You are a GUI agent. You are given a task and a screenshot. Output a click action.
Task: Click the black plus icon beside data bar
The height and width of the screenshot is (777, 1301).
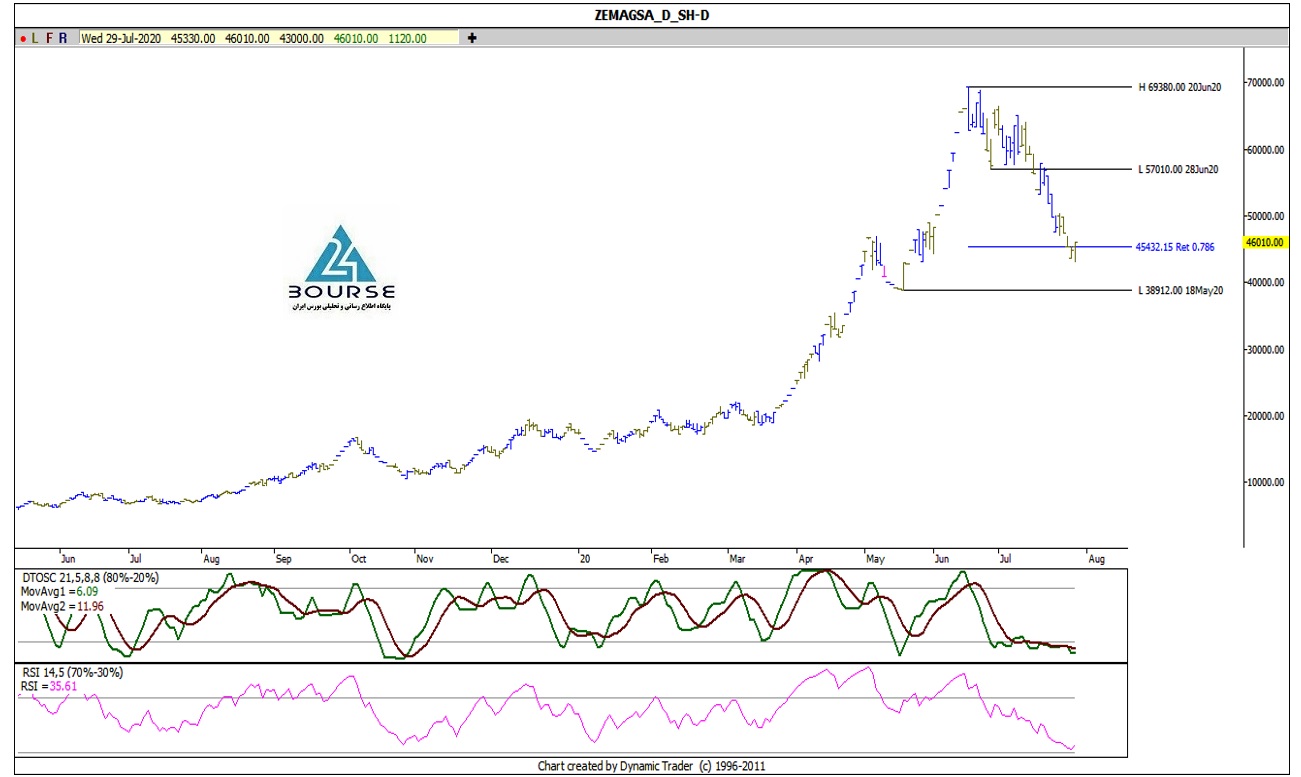[472, 38]
